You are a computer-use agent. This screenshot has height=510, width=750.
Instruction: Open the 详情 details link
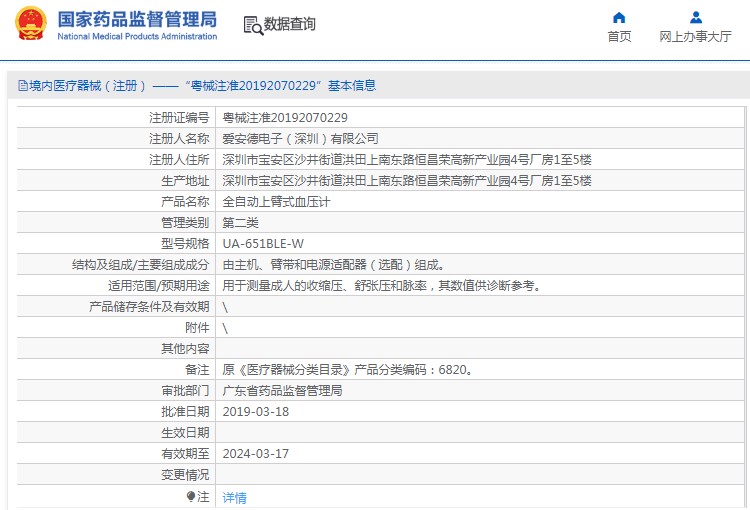click(x=234, y=497)
